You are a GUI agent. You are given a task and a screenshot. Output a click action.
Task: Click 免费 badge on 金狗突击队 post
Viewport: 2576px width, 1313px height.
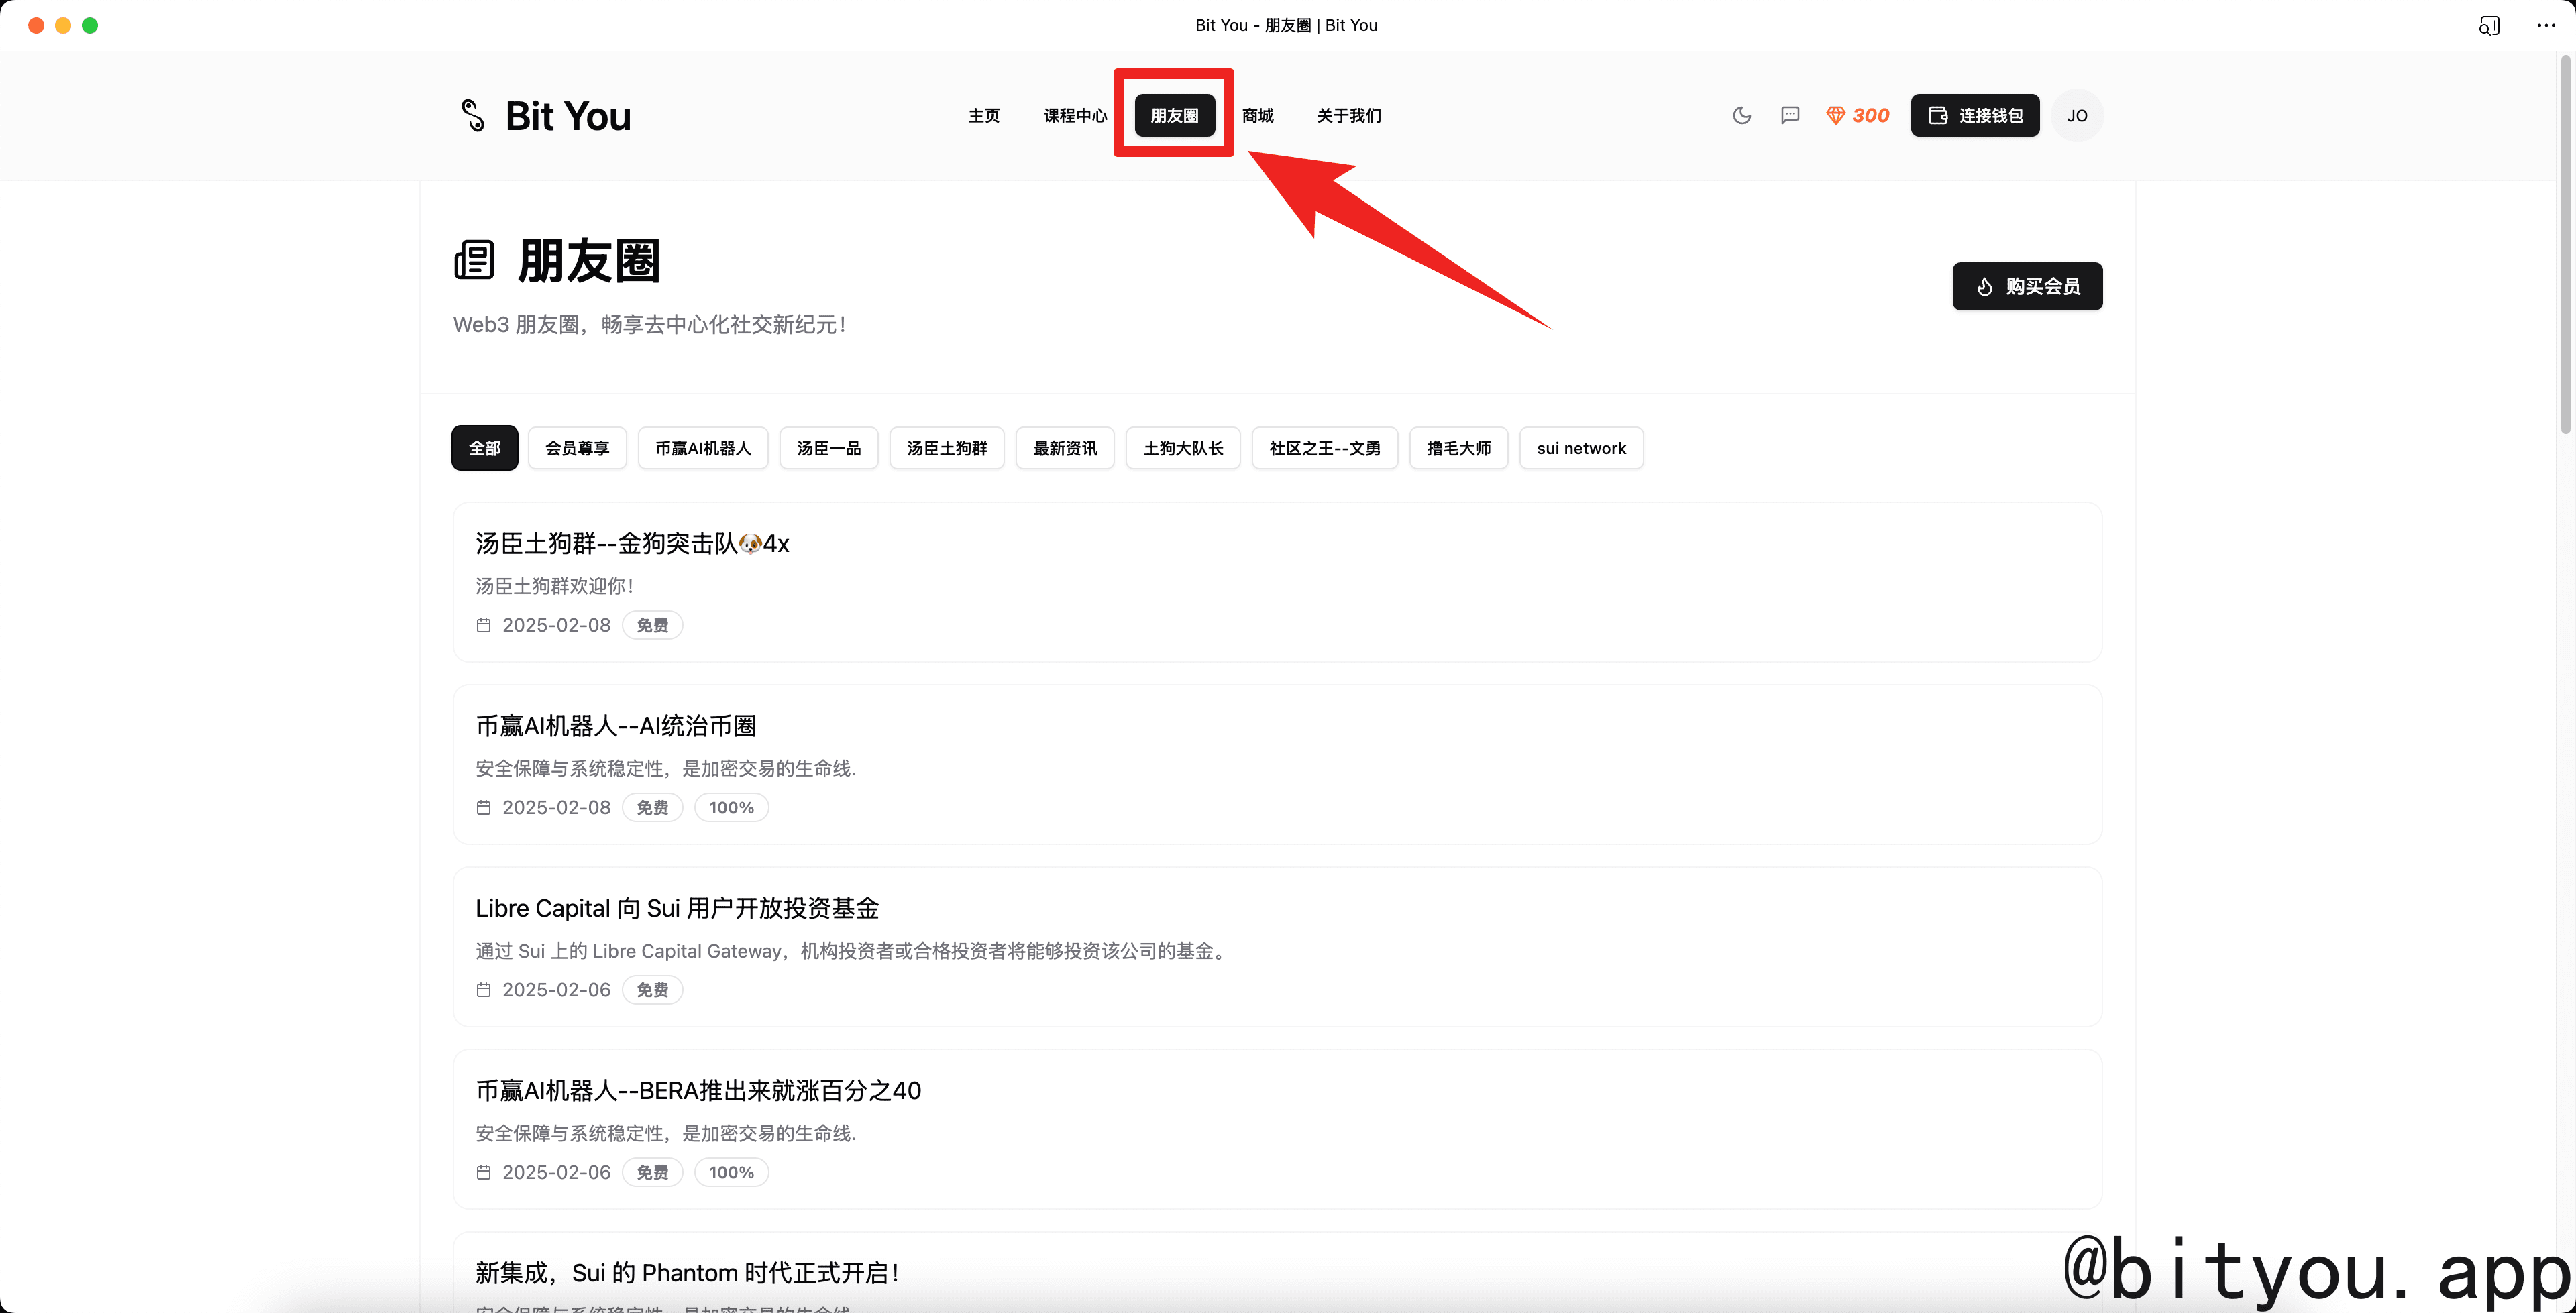point(652,626)
